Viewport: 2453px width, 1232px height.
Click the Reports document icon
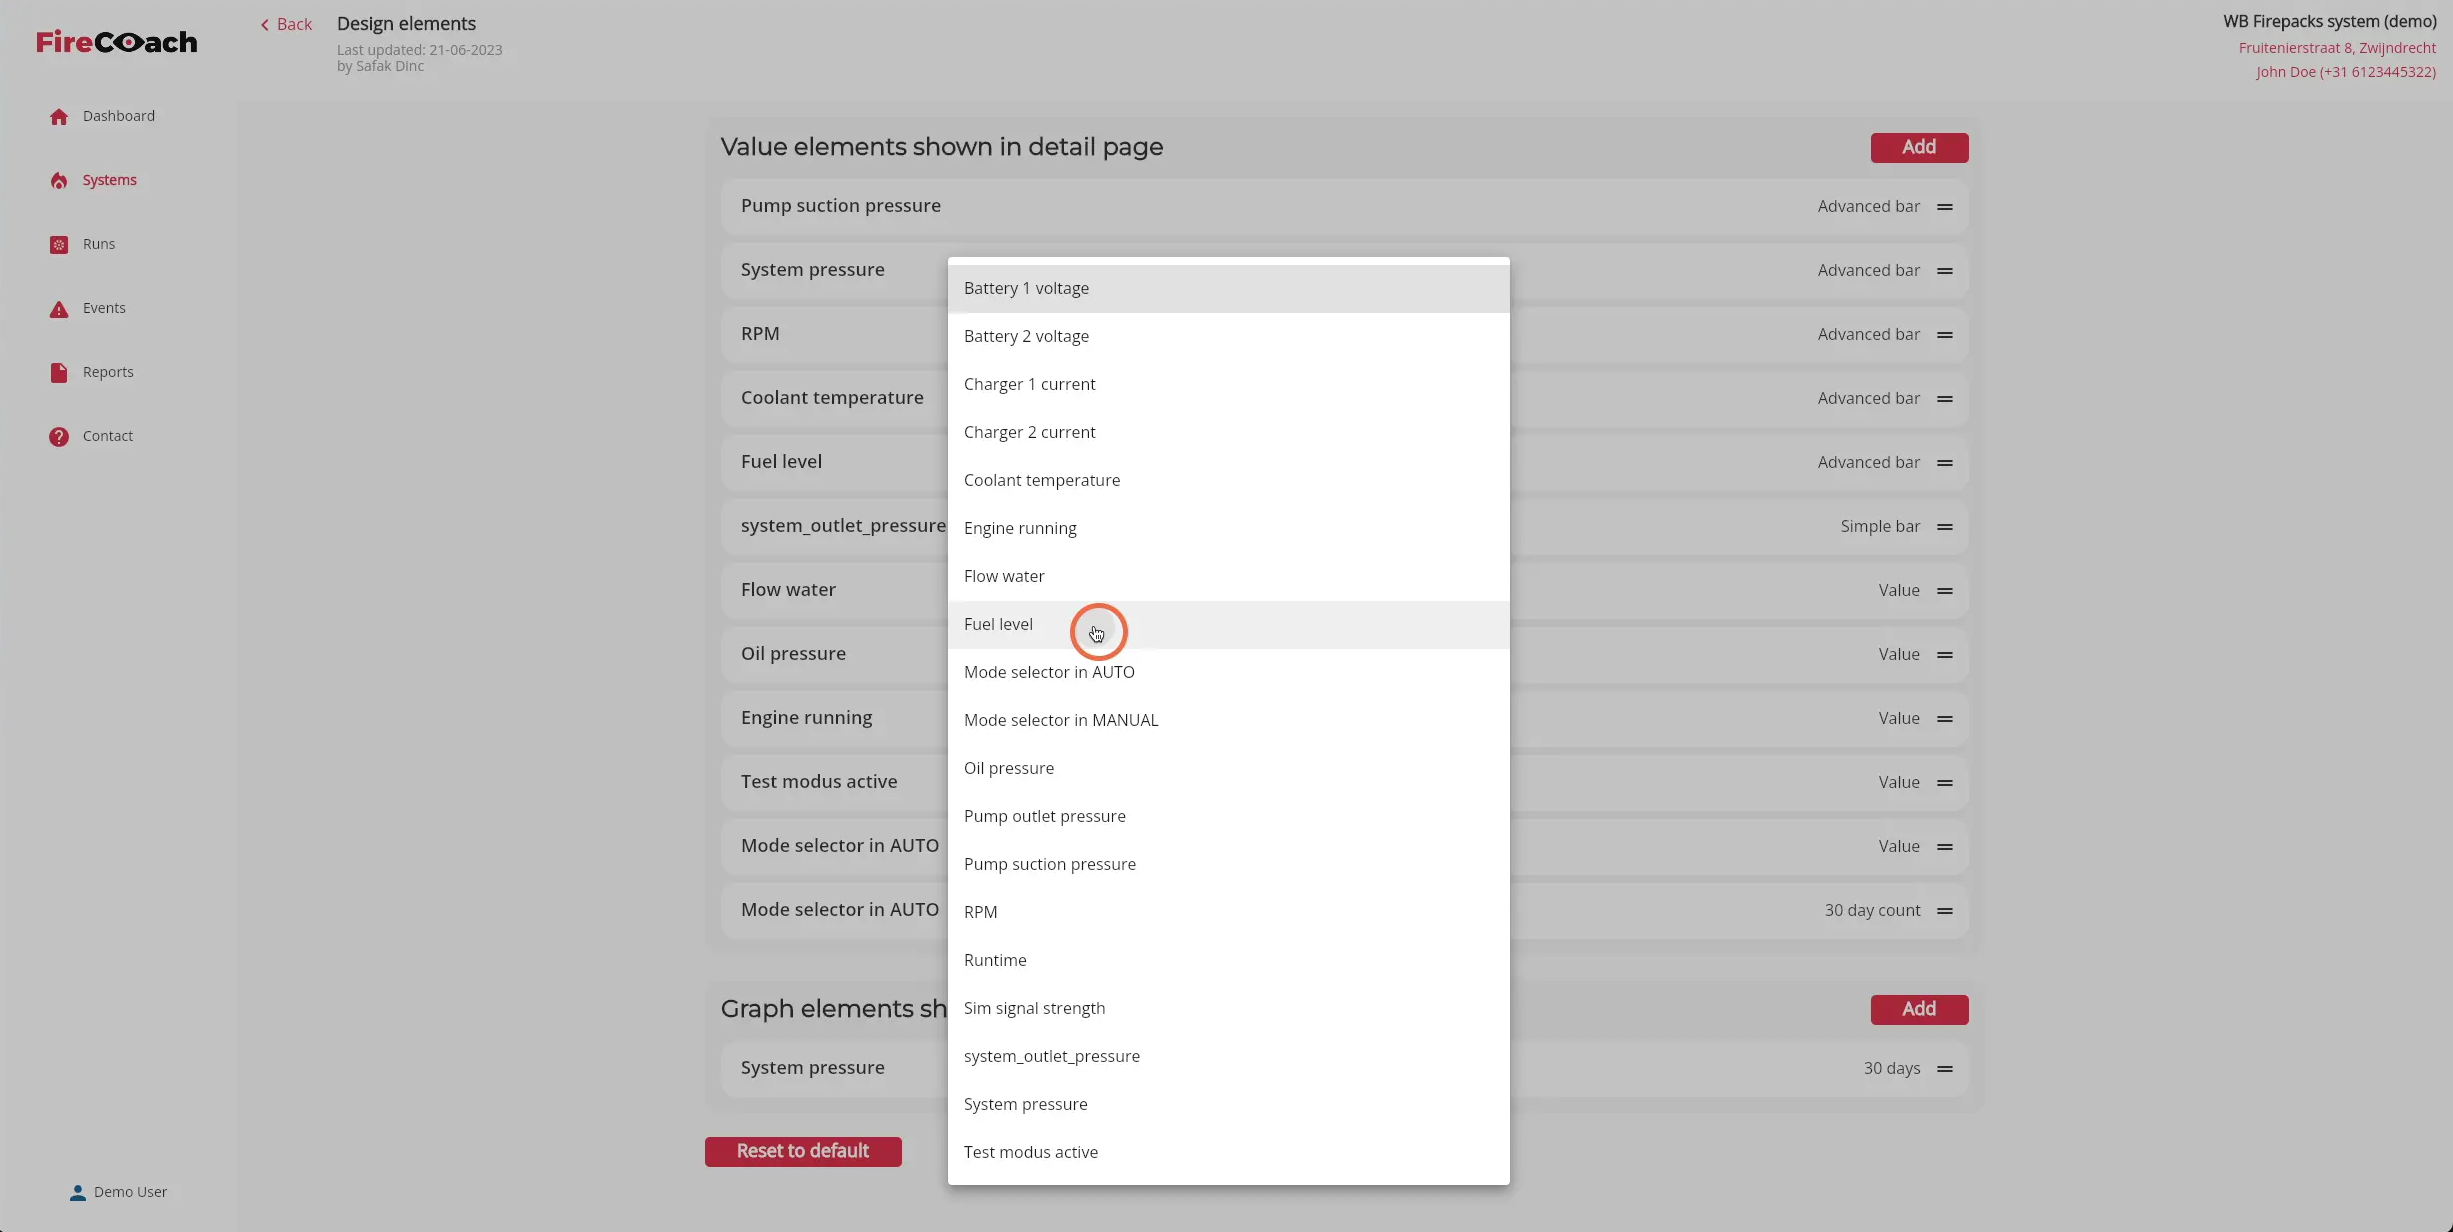click(x=59, y=373)
